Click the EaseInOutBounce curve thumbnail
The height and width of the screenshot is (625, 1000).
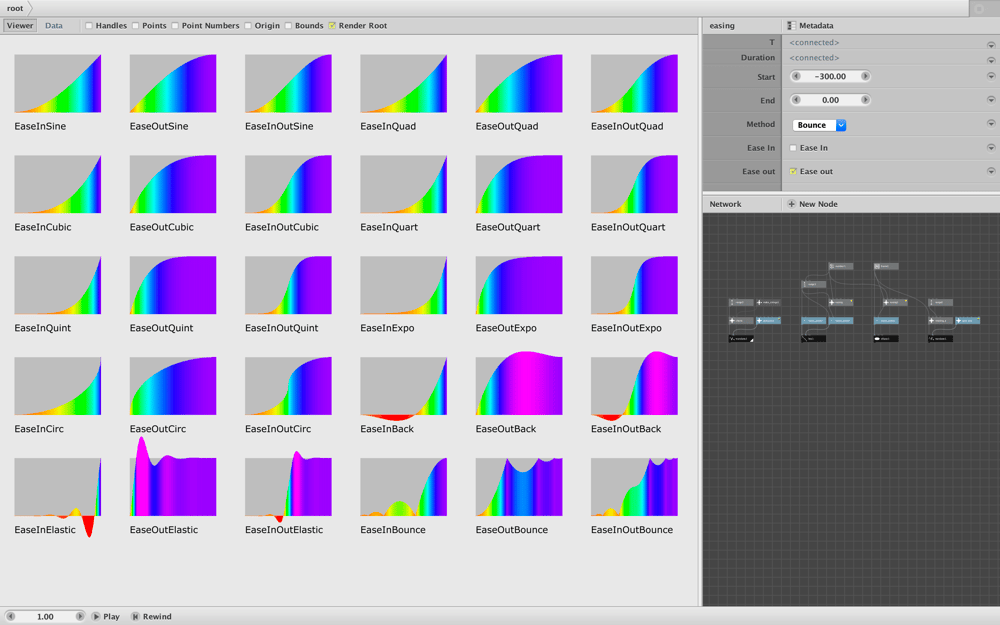[x=634, y=487]
